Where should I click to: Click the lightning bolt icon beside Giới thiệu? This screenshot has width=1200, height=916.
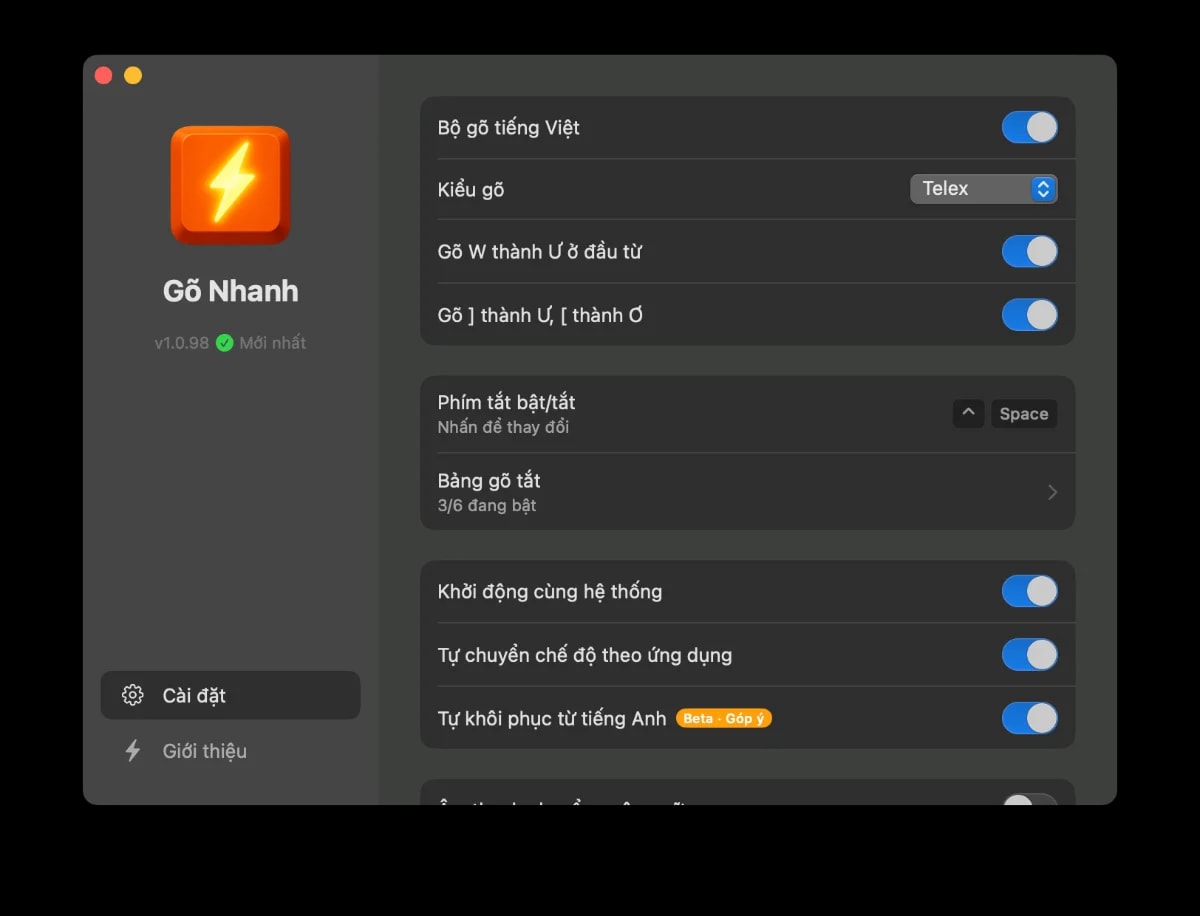pyautogui.click(x=134, y=751)
